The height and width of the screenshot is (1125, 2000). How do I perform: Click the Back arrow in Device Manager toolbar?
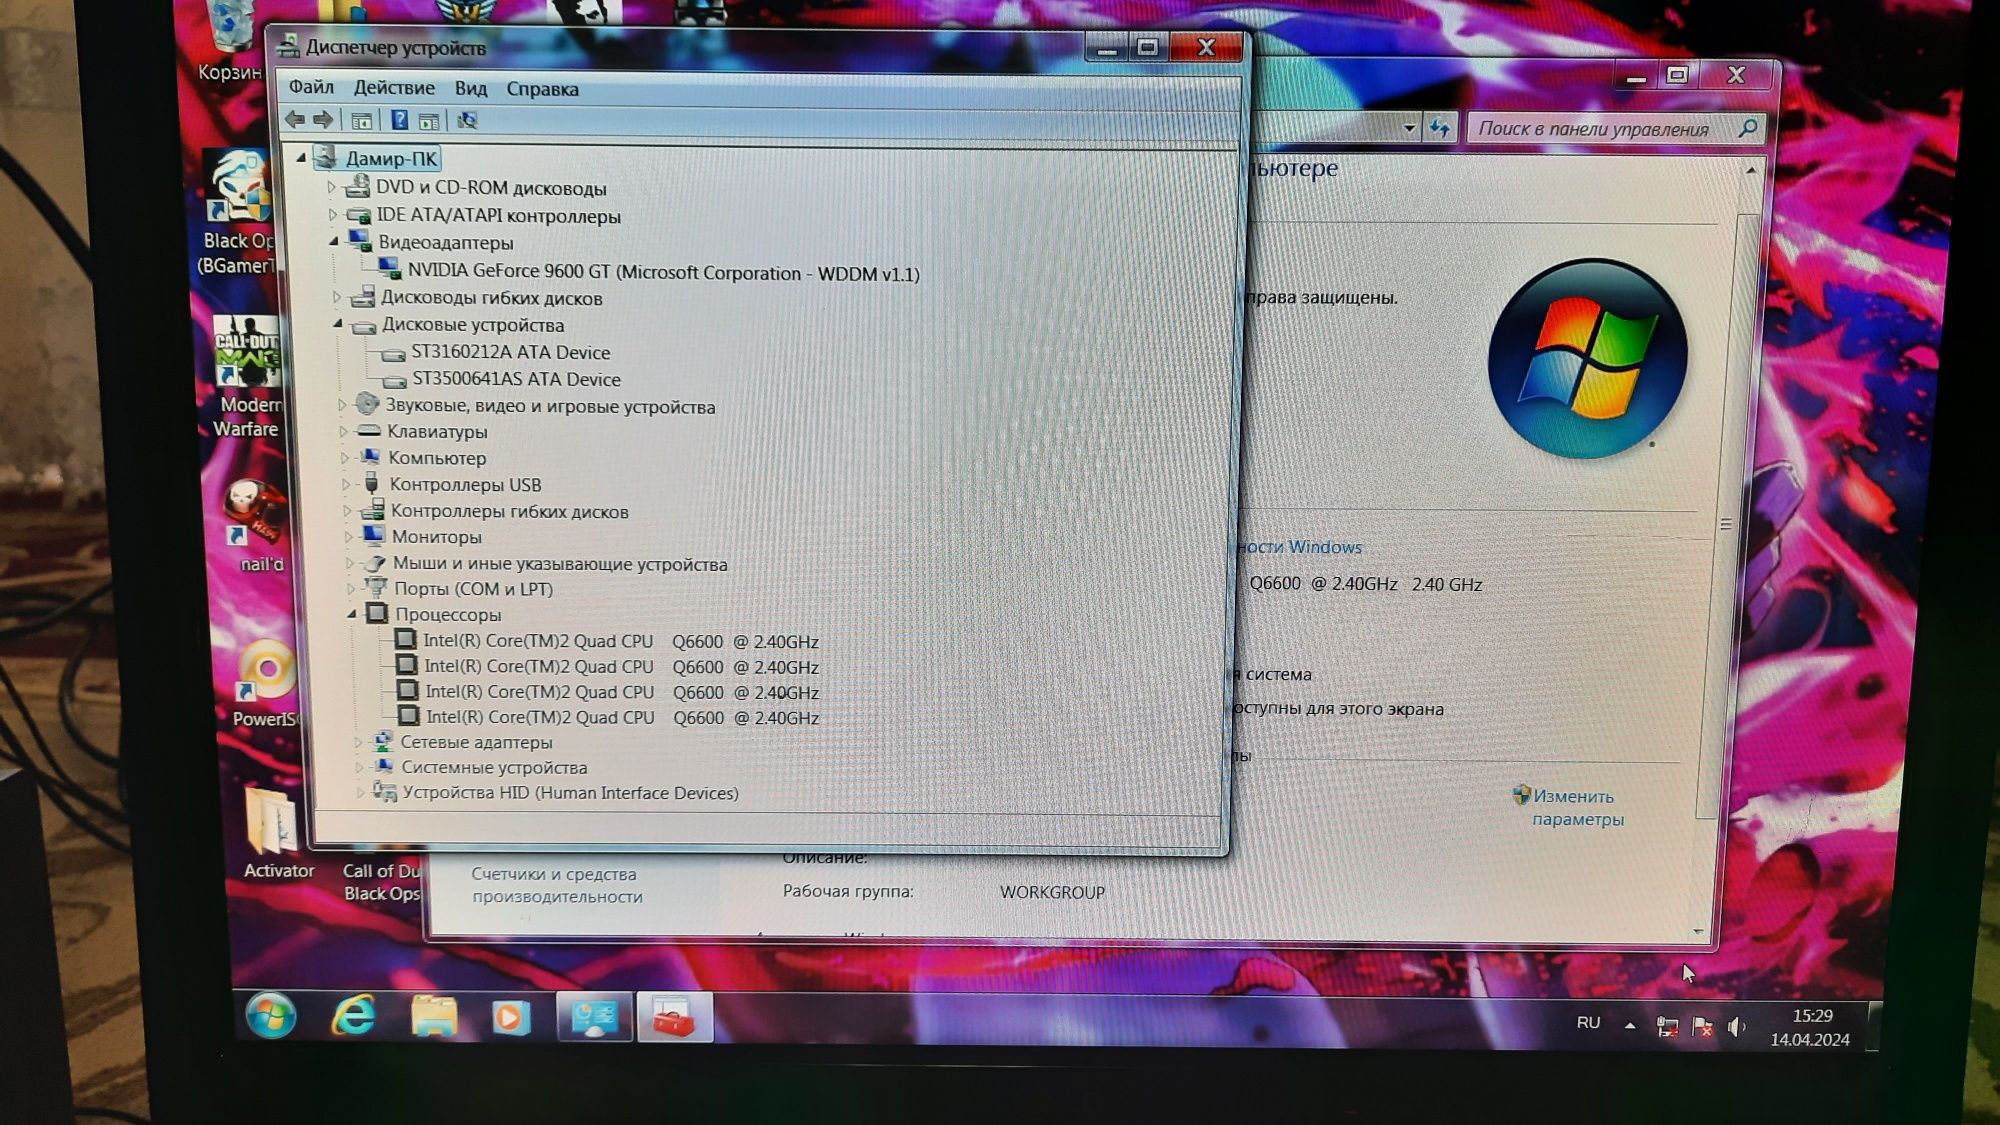click(295, 120)
